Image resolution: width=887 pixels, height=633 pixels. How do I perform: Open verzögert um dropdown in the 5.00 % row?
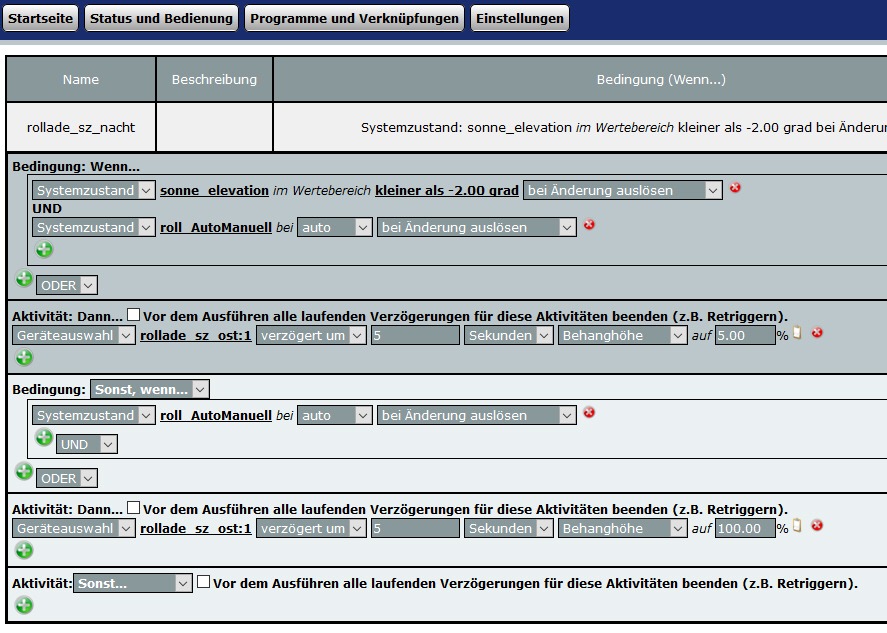[311, 335]
